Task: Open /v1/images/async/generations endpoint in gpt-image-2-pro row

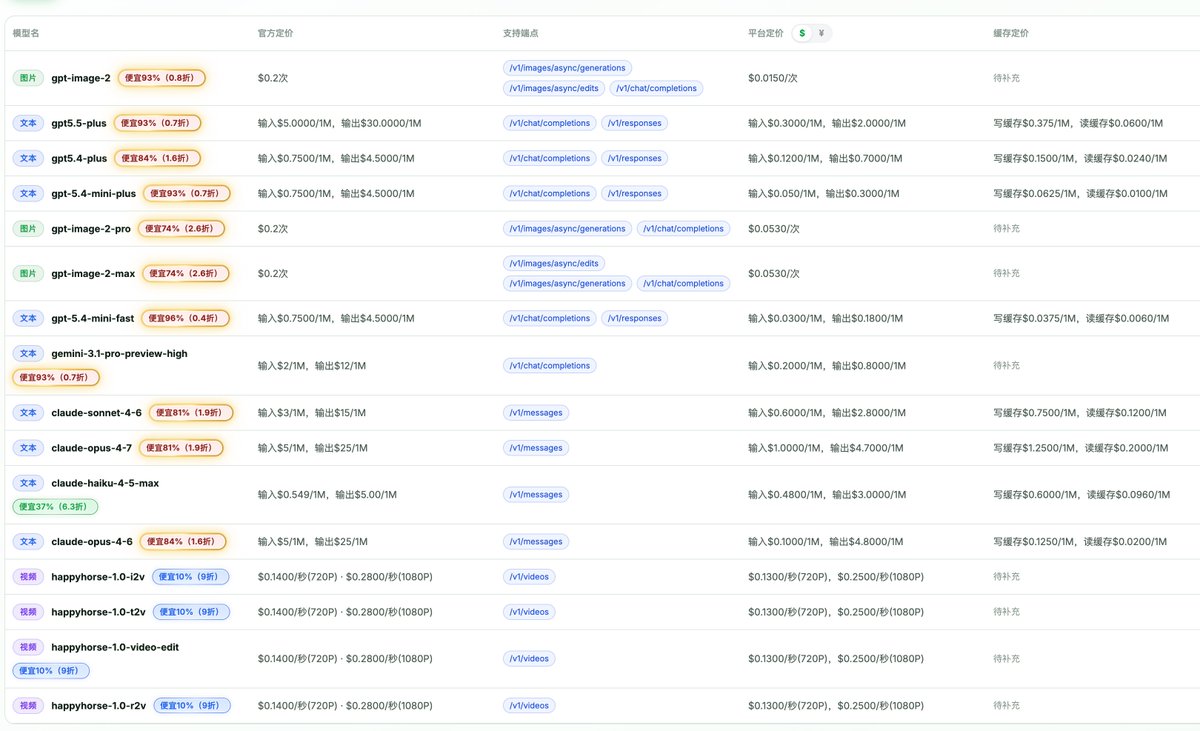Action: 568,228
